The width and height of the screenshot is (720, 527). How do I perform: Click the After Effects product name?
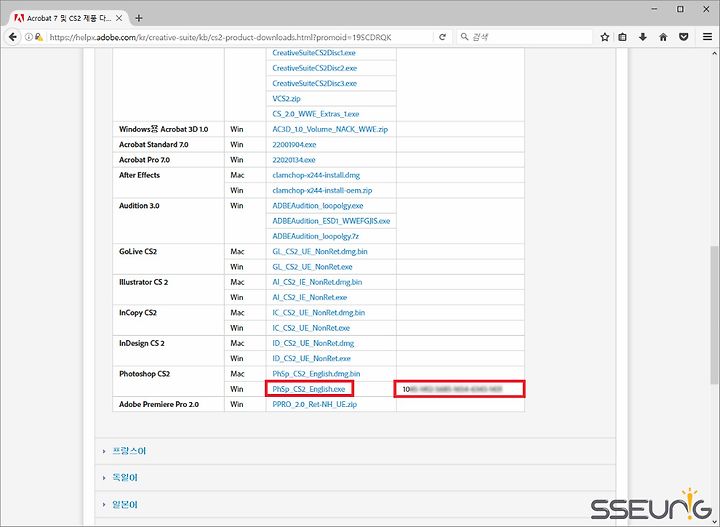[139, 175]
